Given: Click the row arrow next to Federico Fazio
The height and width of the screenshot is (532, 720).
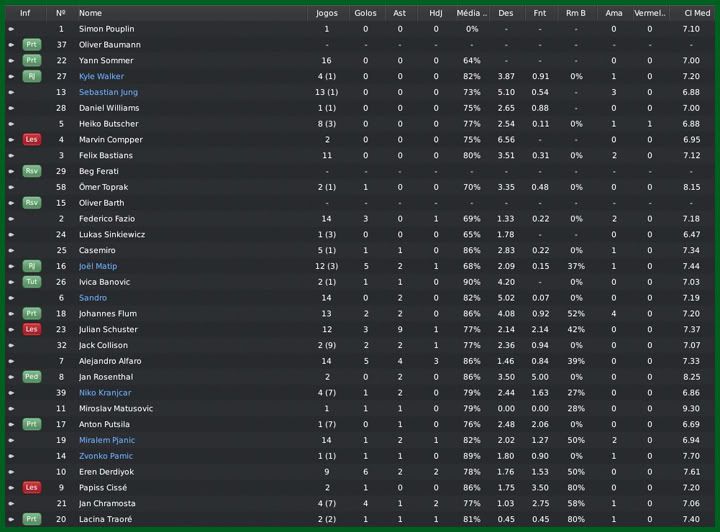Looking at the screenshot, I should pyautogui.click(x=11, y=219).
